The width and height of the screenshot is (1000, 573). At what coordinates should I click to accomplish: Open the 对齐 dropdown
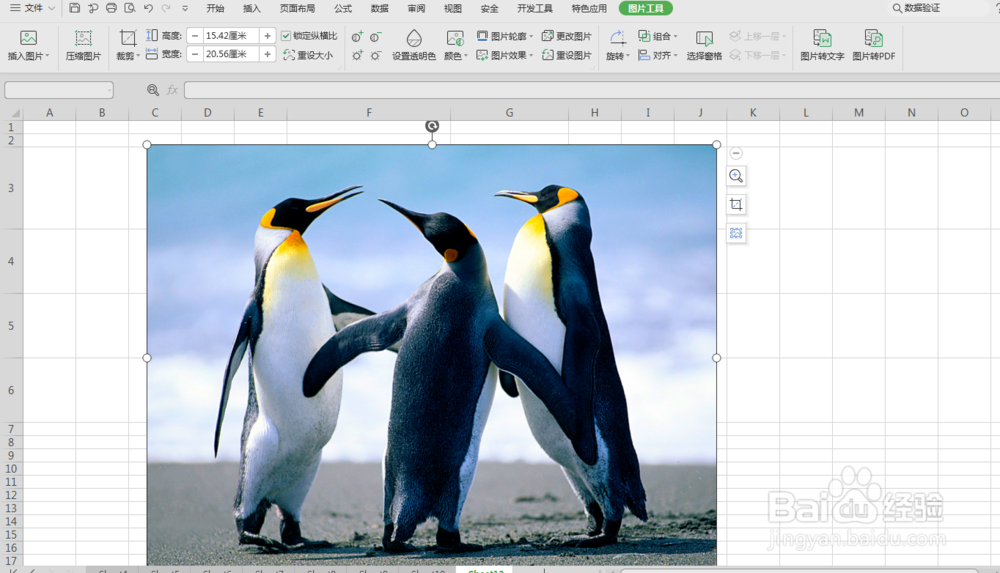pyautogui.click(x=658, y=55)
